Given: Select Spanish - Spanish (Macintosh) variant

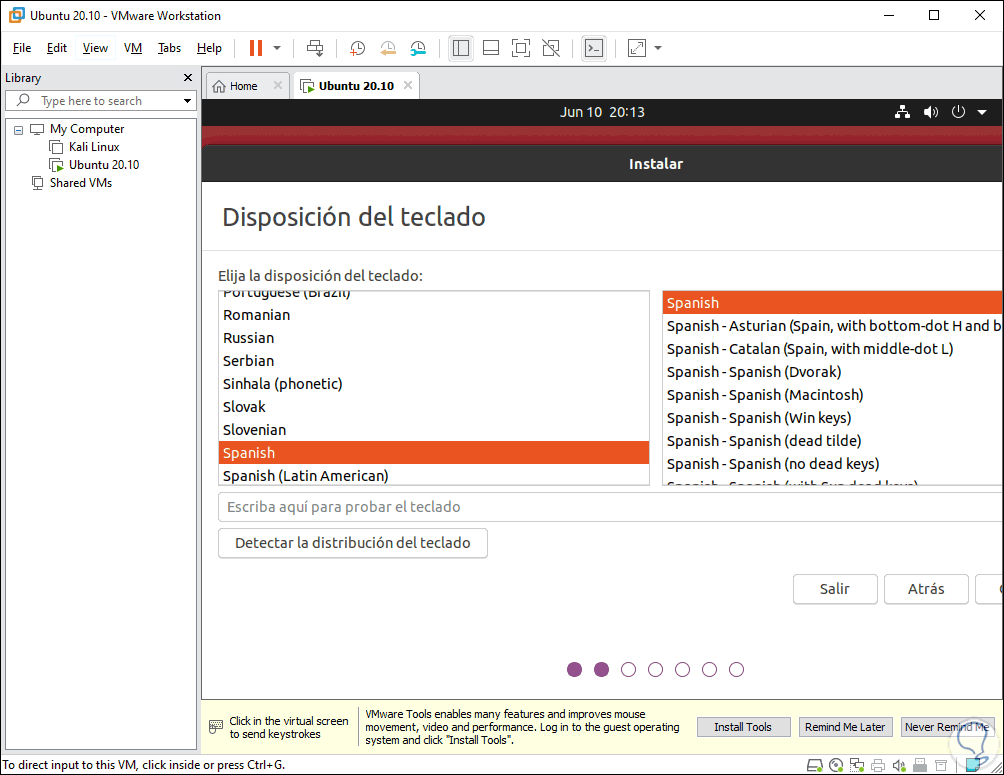Looking at the screenshot, I should tap(832, 395).
